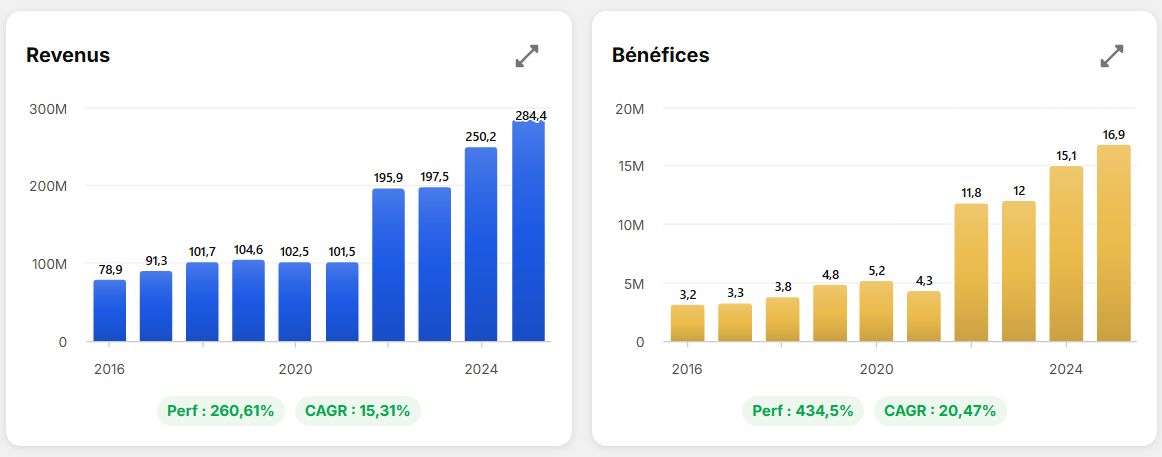Screen dimensions: 1162x457
Task: Click the Bénéfices card title
Action: 660,56
